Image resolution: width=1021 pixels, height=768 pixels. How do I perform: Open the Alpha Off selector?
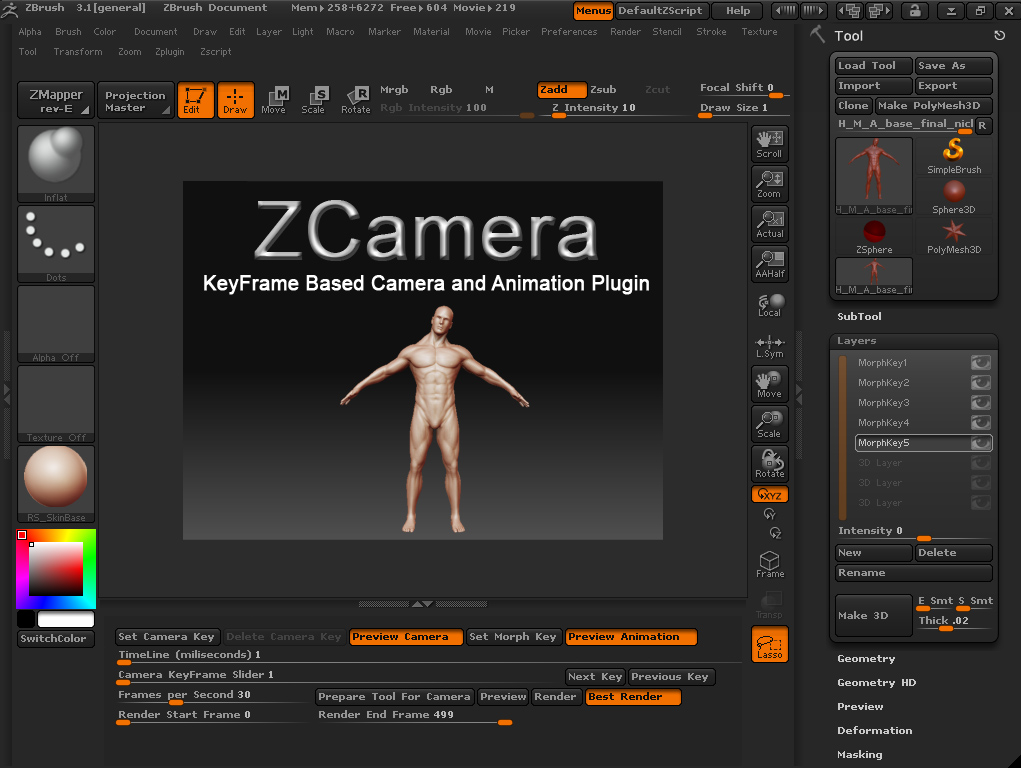[56, 324]
